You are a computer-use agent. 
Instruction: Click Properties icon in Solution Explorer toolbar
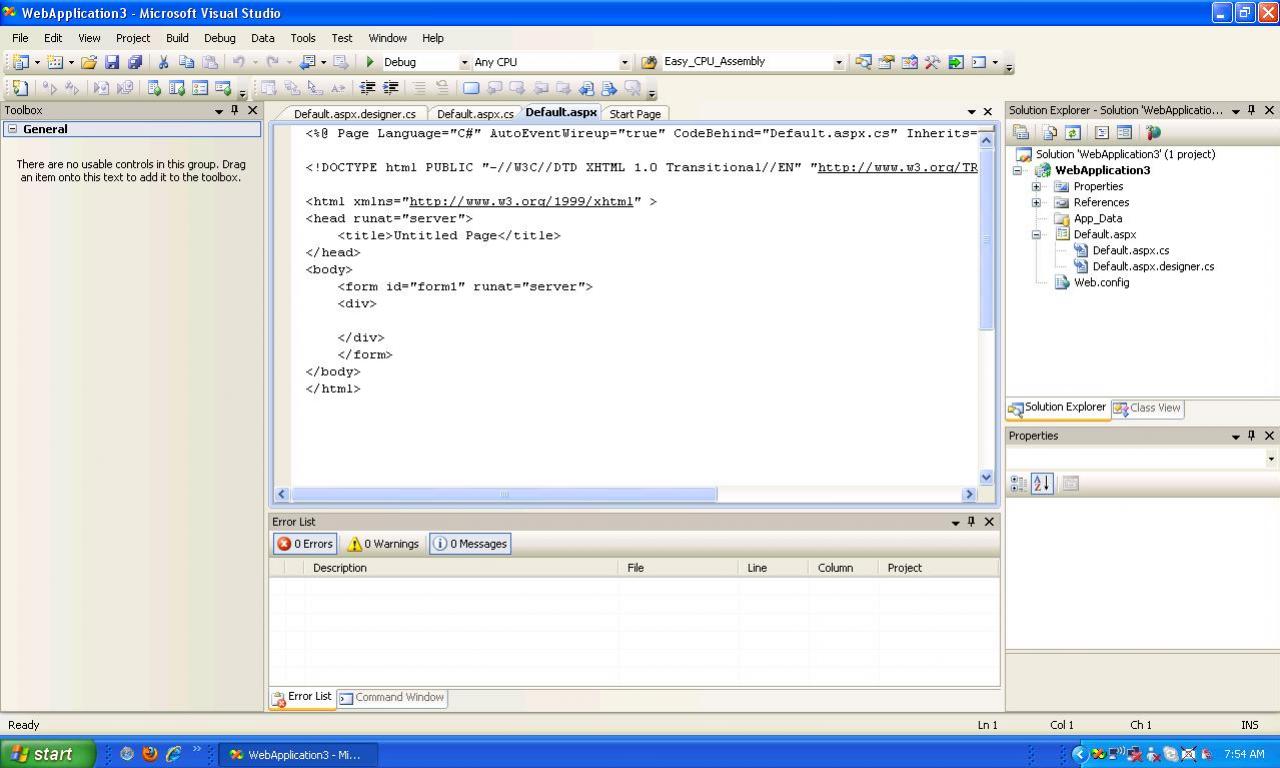pos(1021,132)
